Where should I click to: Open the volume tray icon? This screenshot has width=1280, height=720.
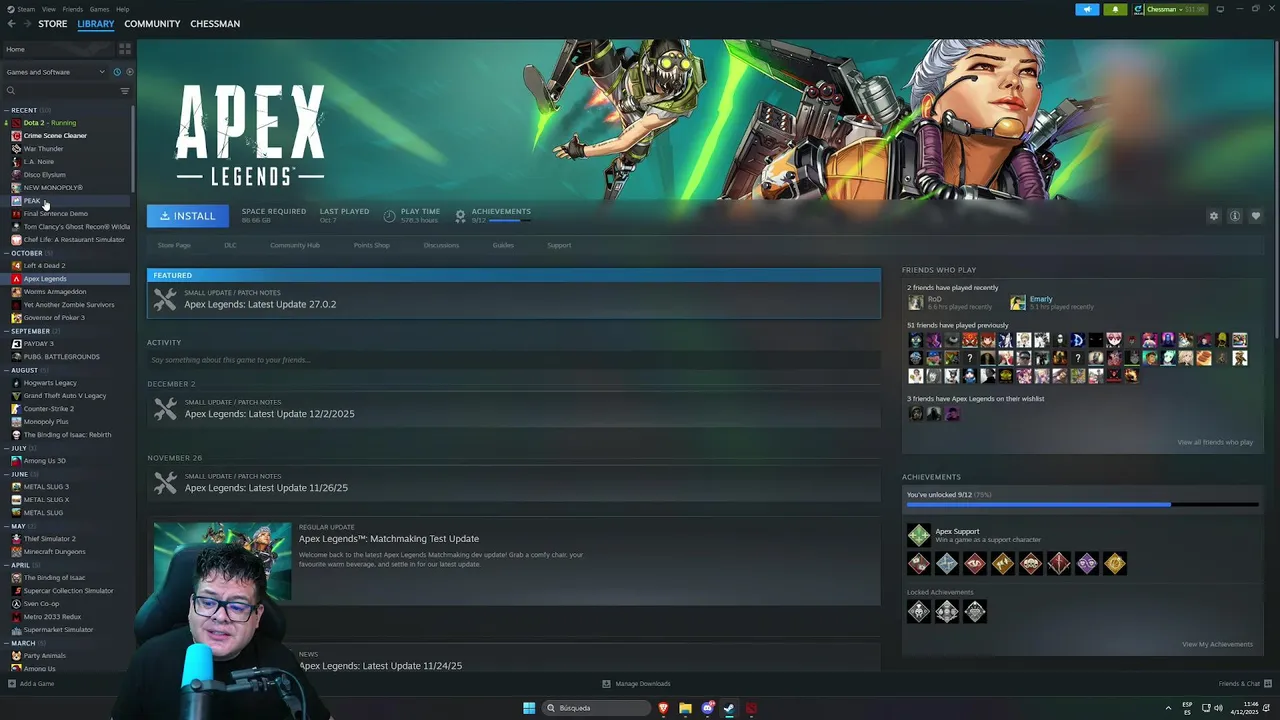1217,708
